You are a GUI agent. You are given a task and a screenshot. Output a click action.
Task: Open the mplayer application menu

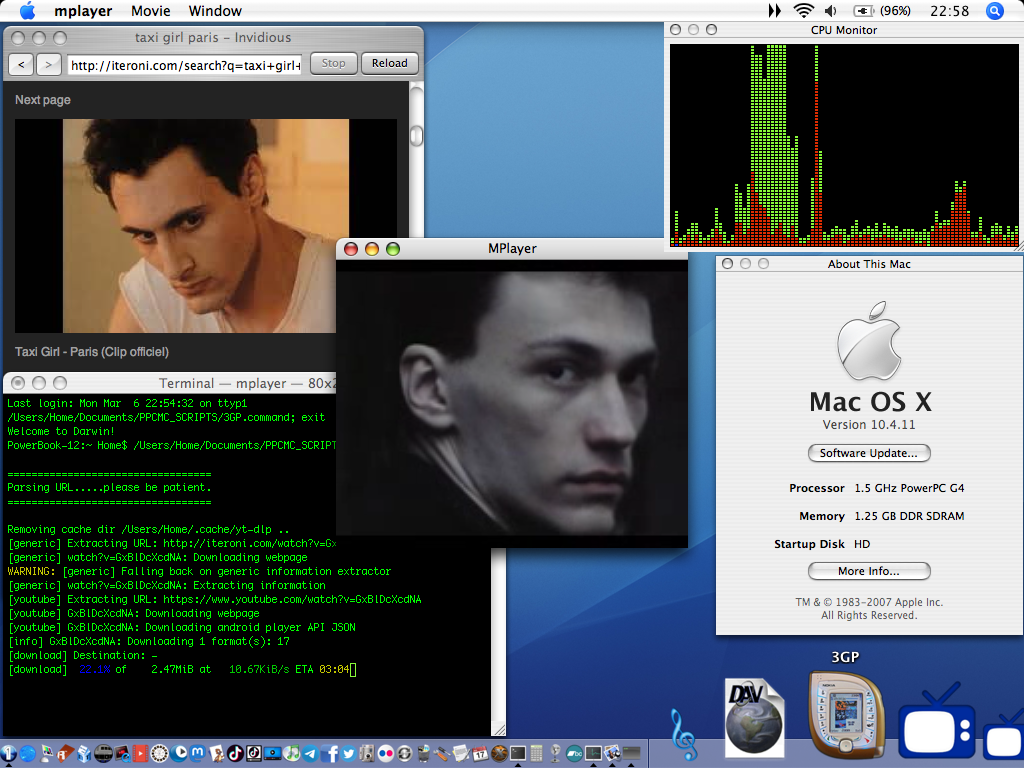[x=83, y=11]
